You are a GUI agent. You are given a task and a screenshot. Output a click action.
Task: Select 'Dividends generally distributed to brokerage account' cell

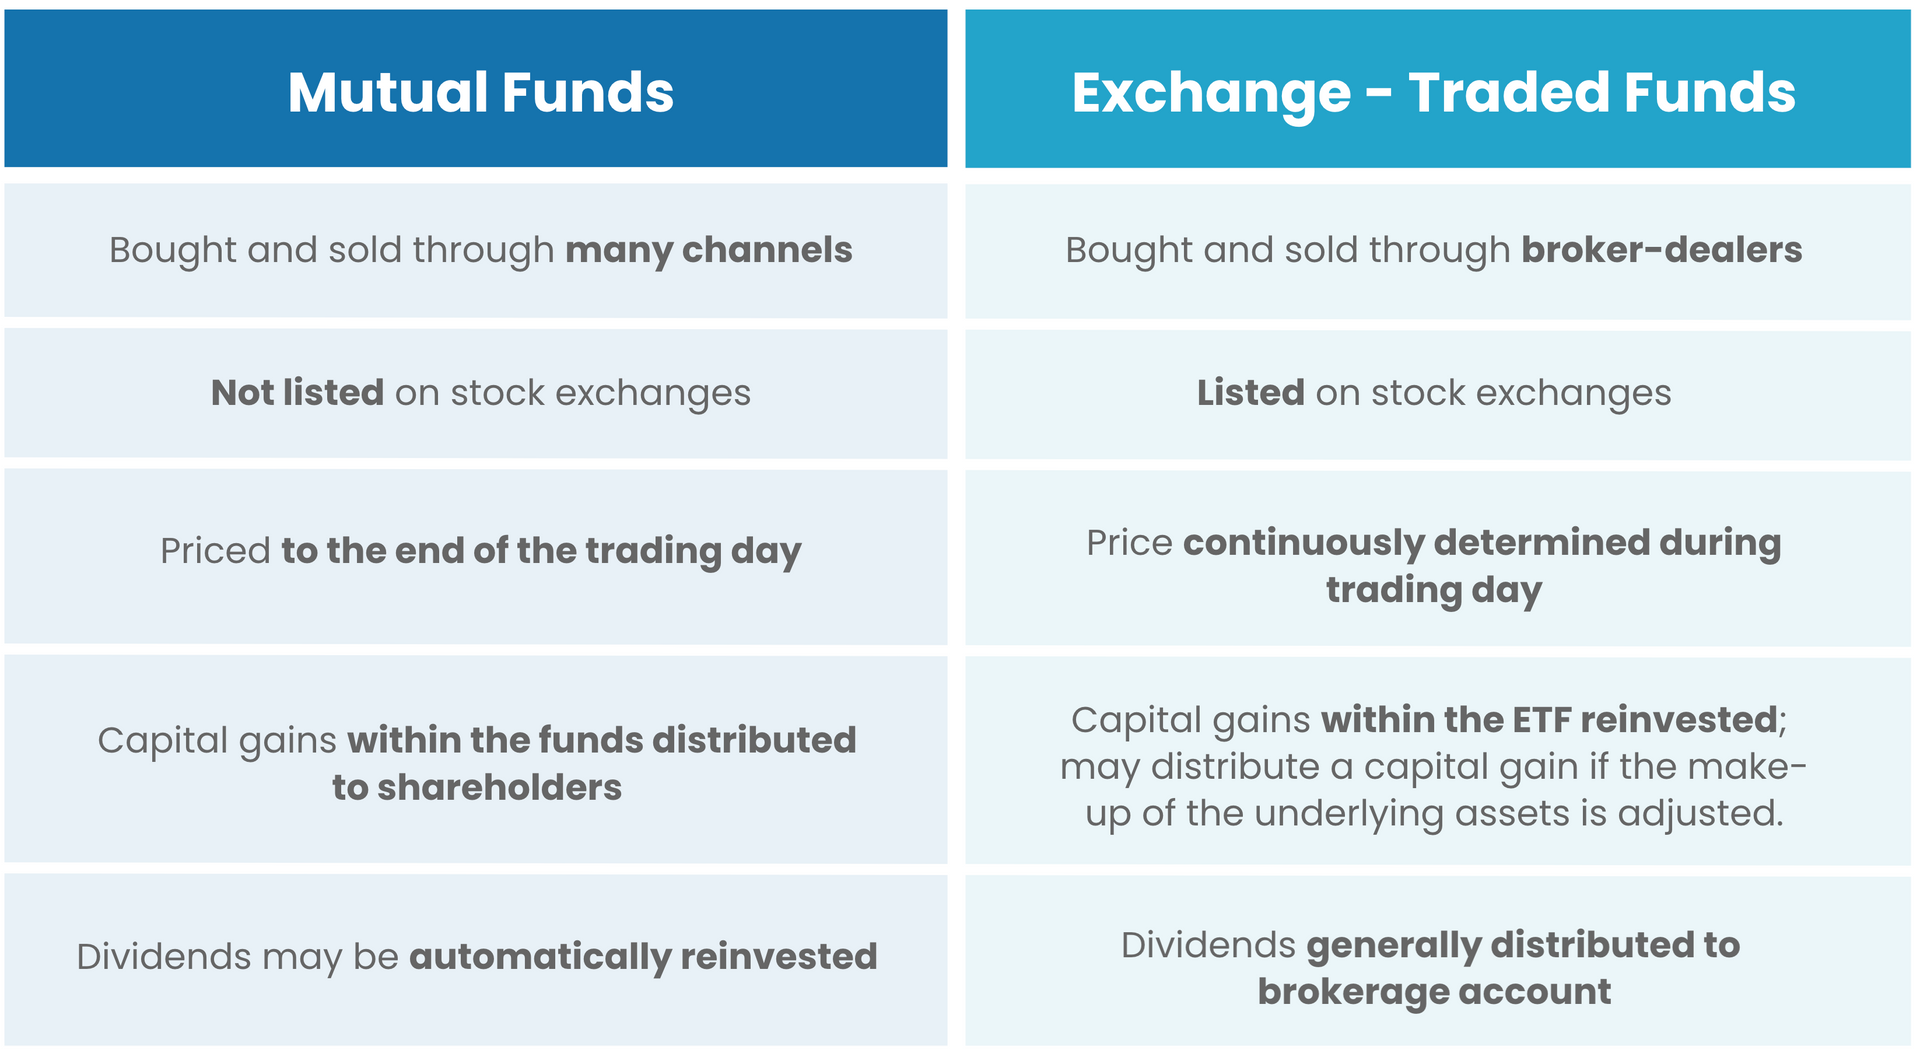coord(1437,961)
